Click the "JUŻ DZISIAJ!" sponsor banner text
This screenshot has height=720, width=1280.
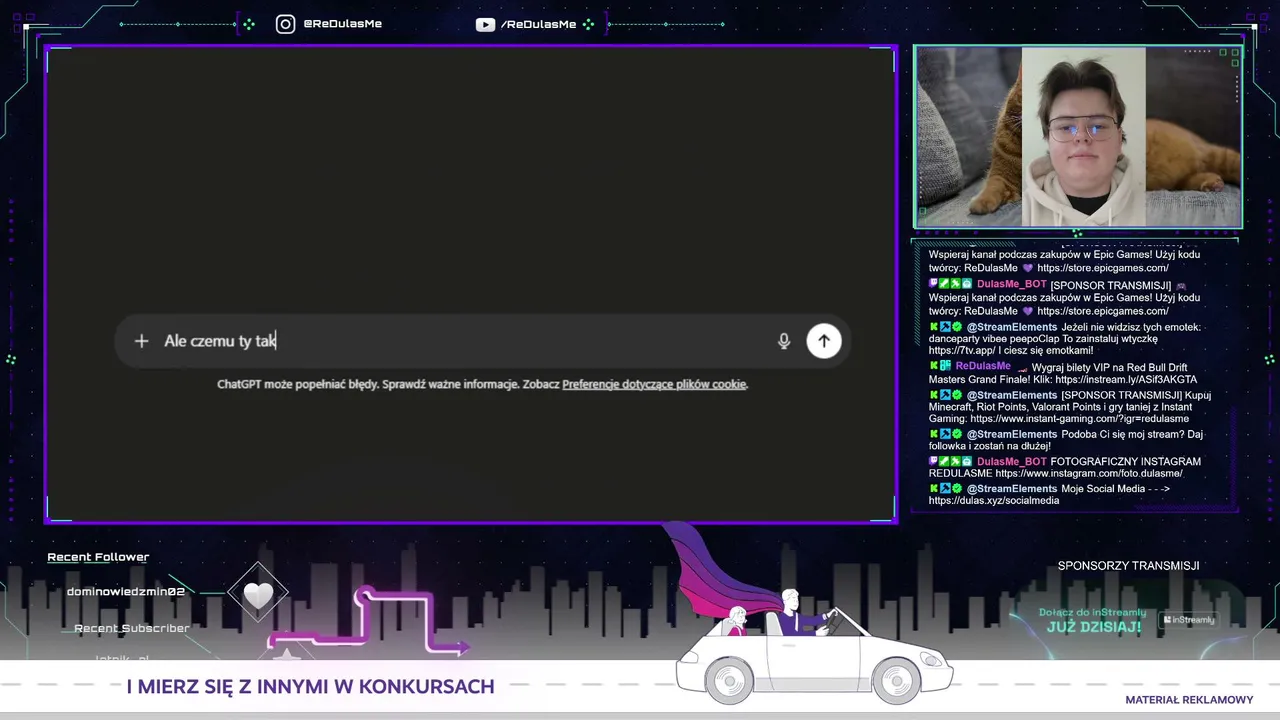(1094, 627)
